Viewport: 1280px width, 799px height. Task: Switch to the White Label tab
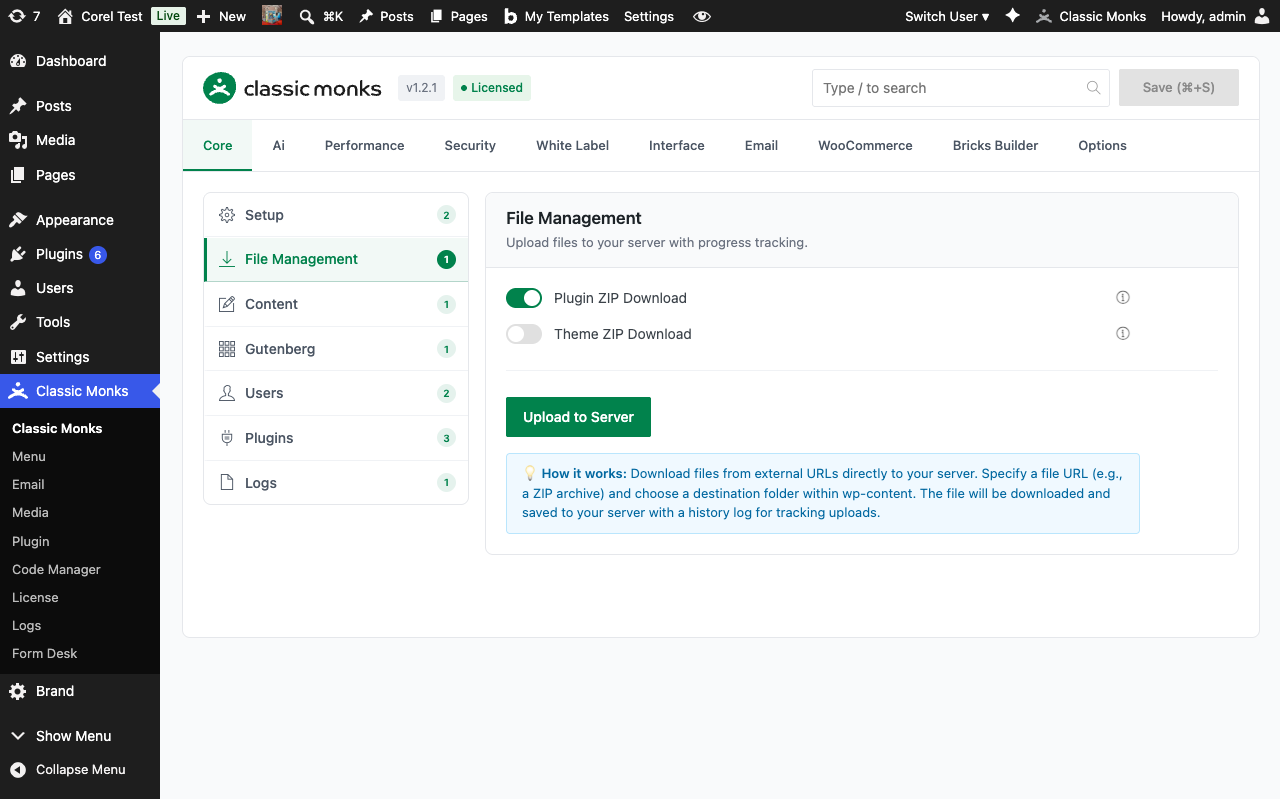pos(572,146)
